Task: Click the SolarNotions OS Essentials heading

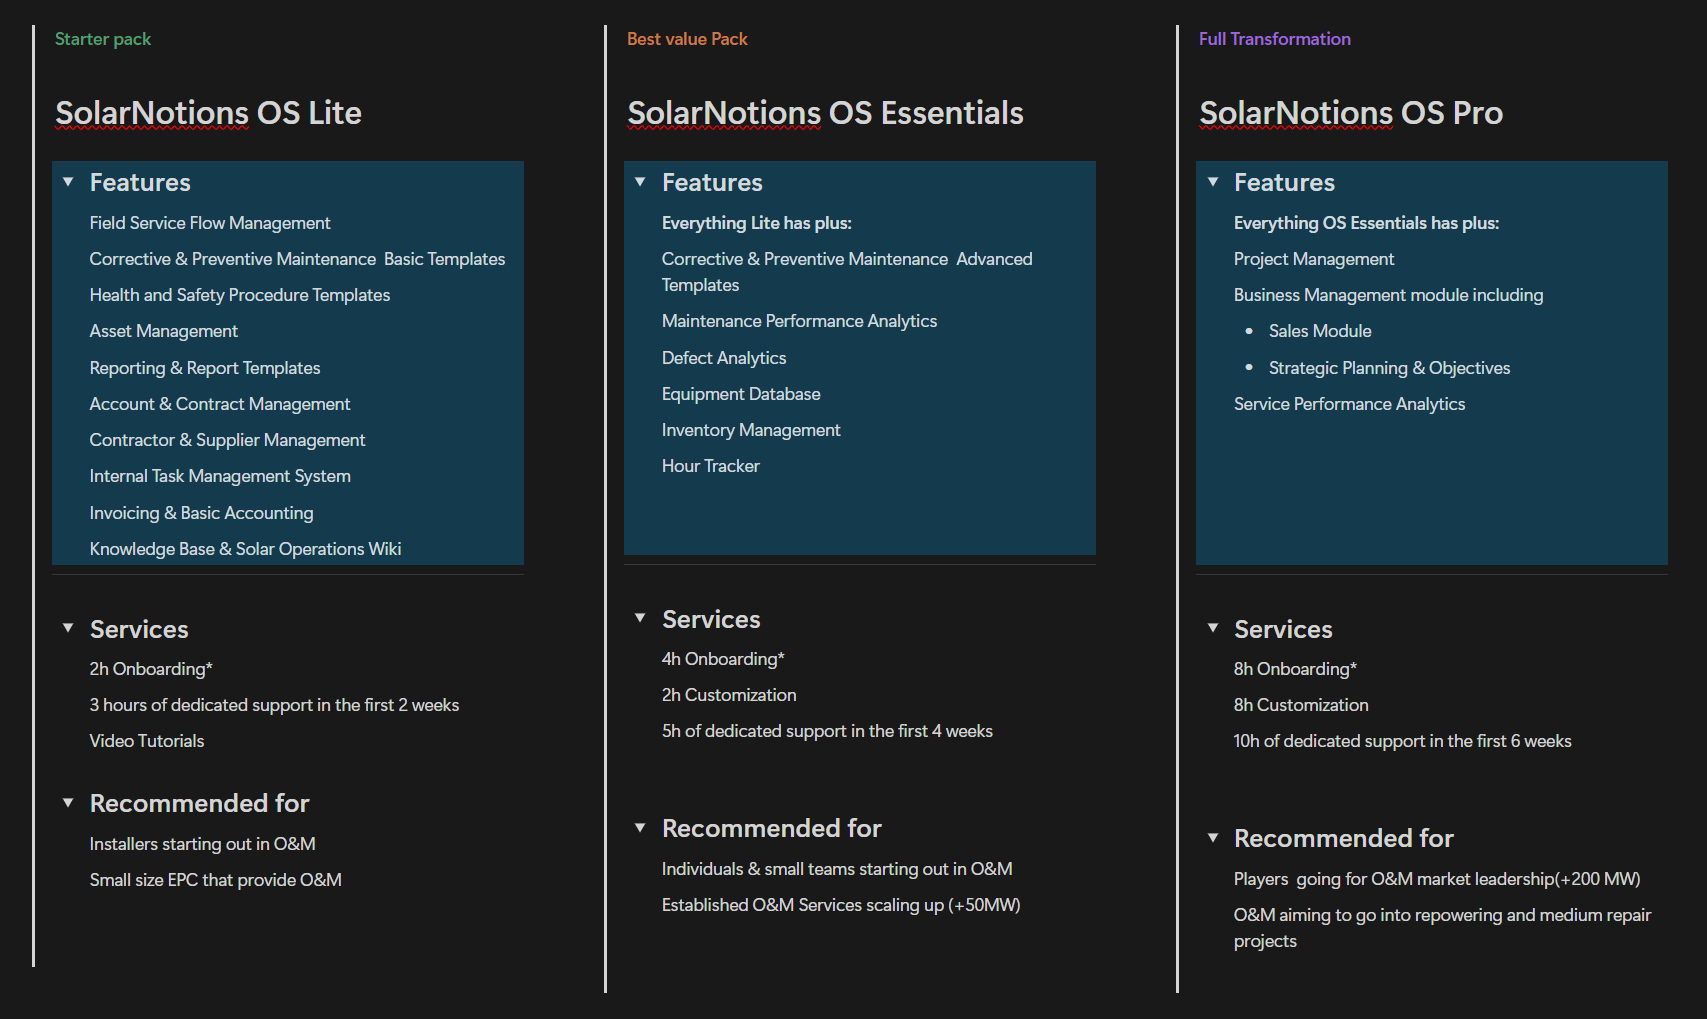Action: click(x=825, y=113)
